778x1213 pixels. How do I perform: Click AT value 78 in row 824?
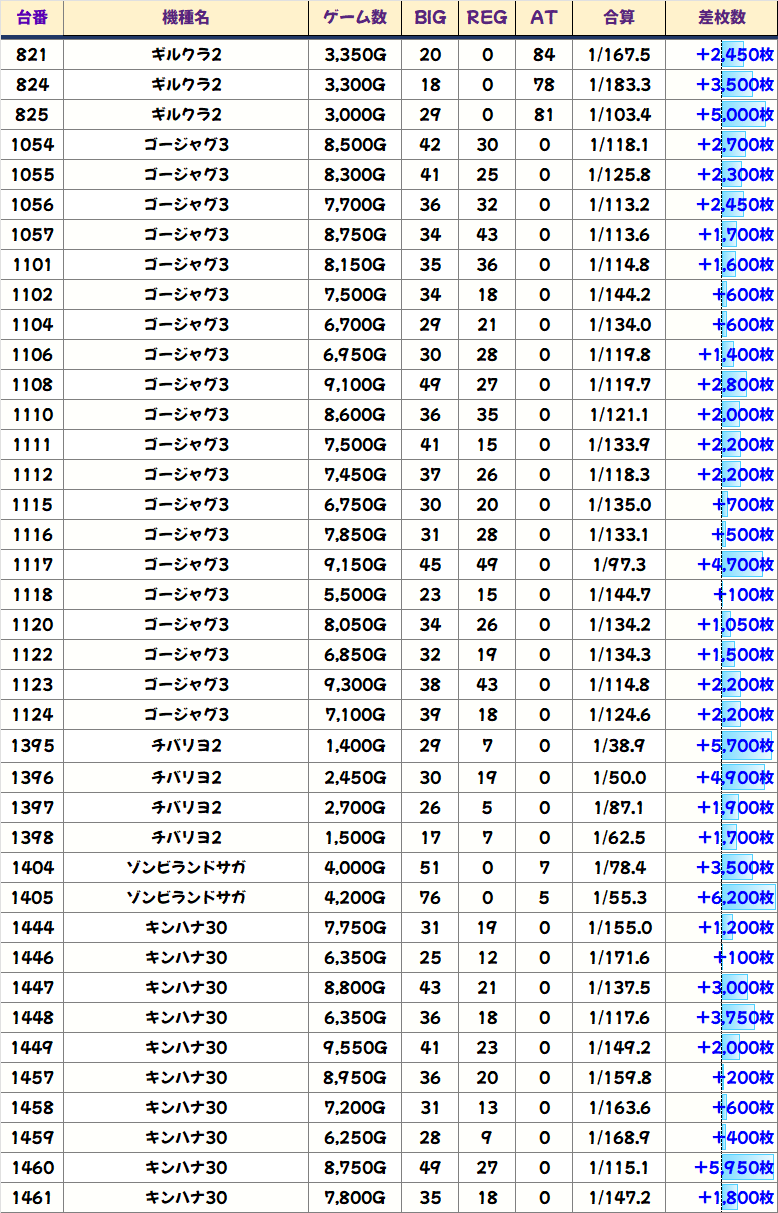pos(544,85)
